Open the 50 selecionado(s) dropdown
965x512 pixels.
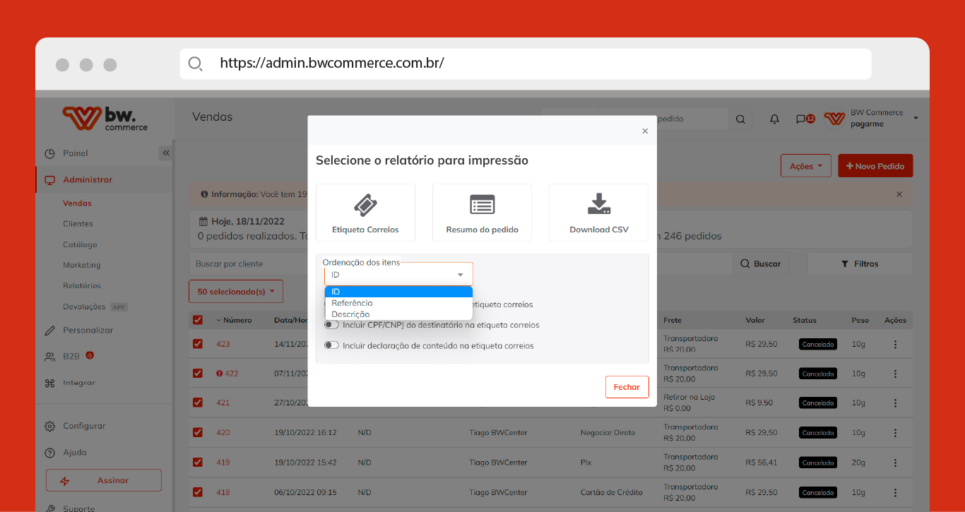click(236, 292)
